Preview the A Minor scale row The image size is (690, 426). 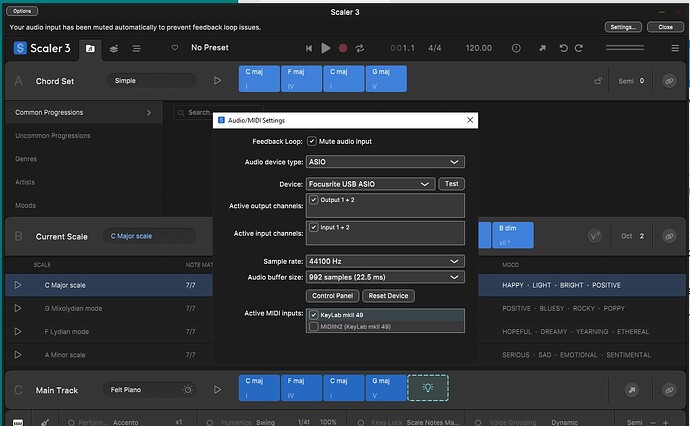18,355
